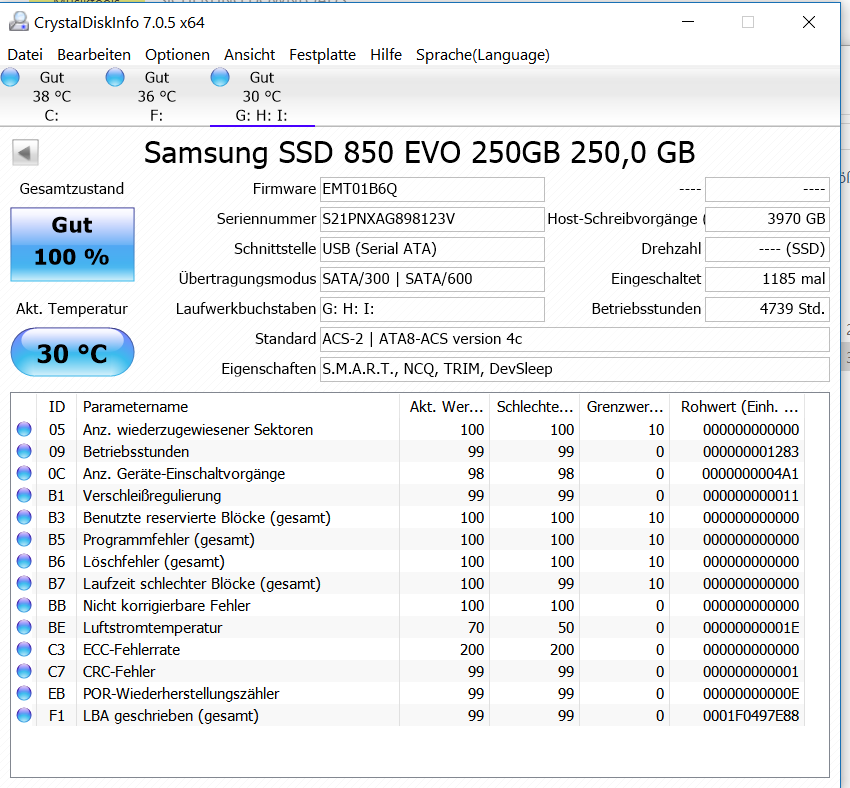Open the Optionen menu
850x788 pixels.
pyautogui.click(x=177, y=55)
